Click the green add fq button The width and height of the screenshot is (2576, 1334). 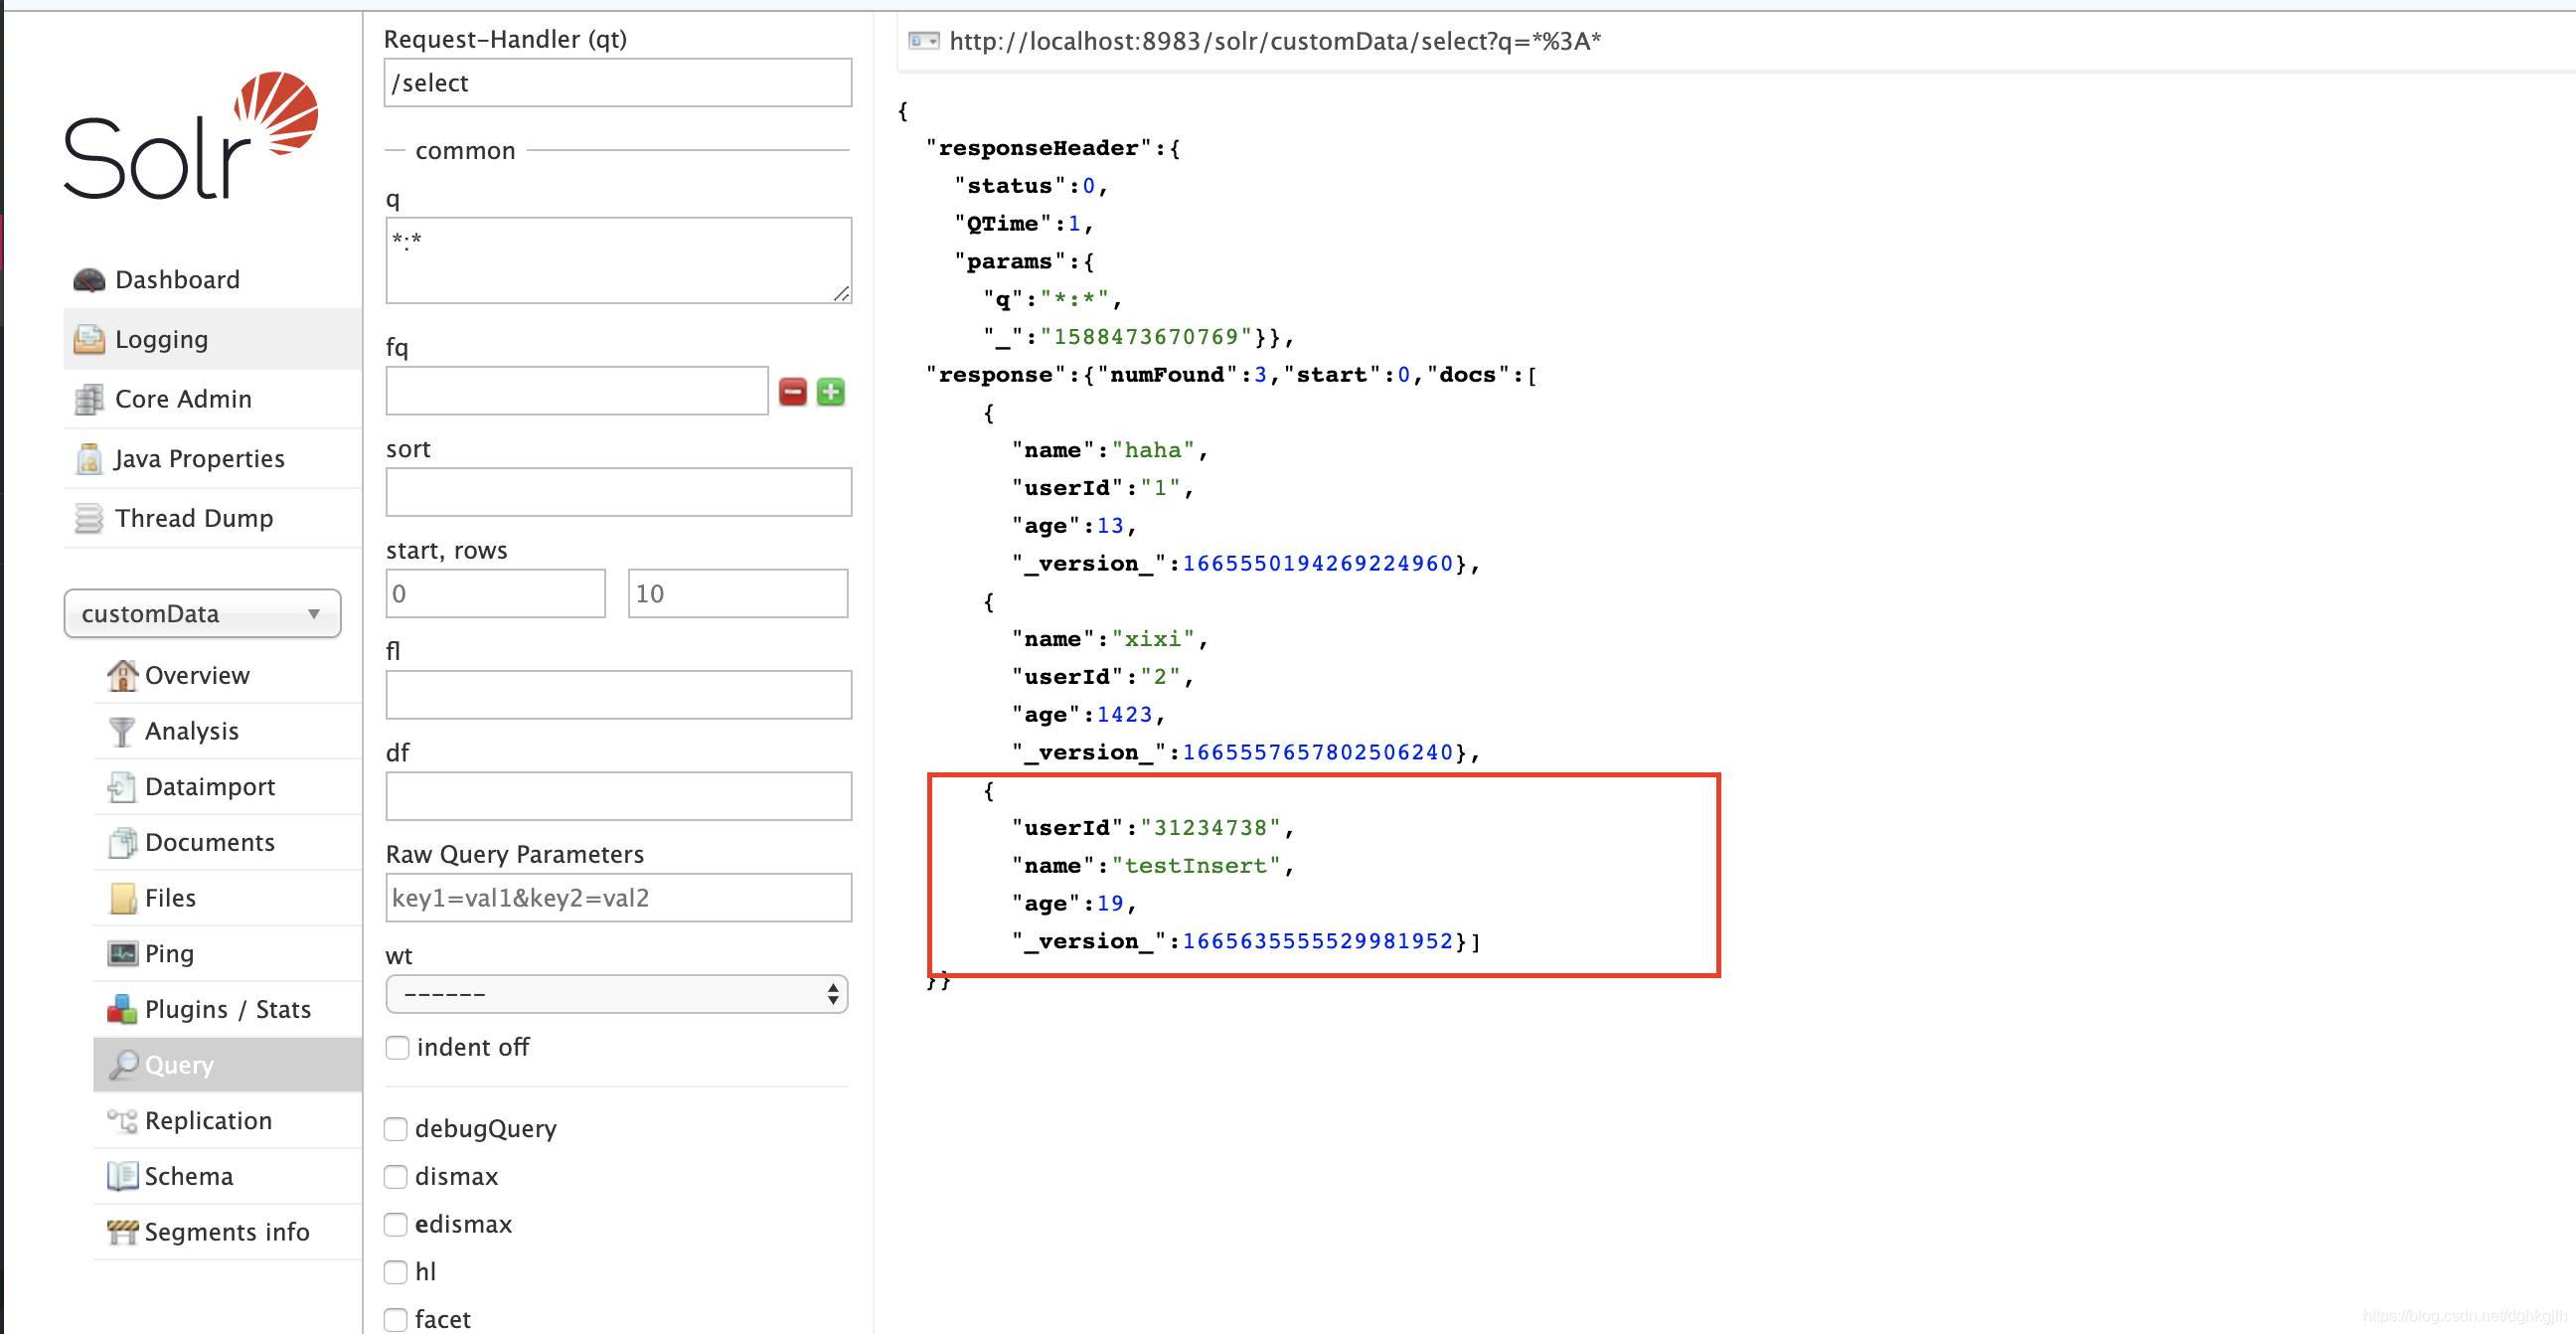click(831, 392)
